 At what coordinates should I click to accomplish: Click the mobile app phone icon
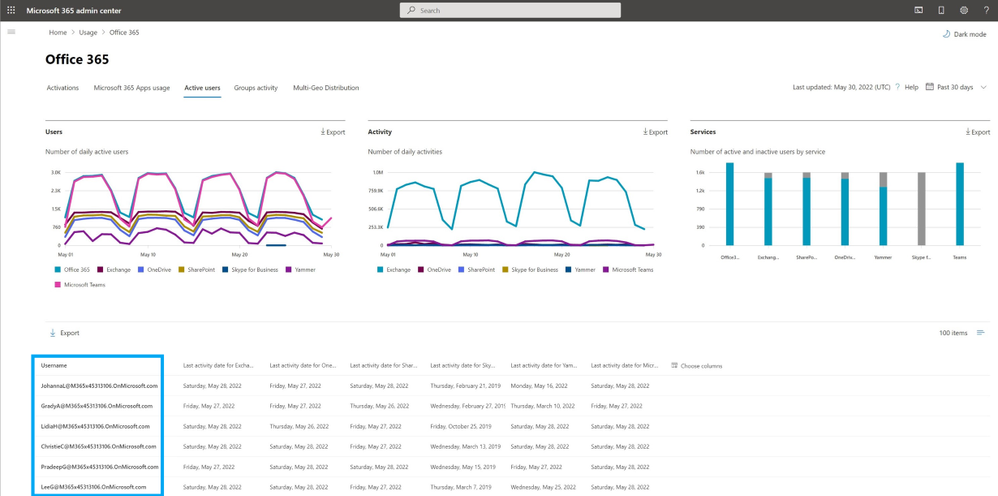pyautogui.click(x=941, y=10)
